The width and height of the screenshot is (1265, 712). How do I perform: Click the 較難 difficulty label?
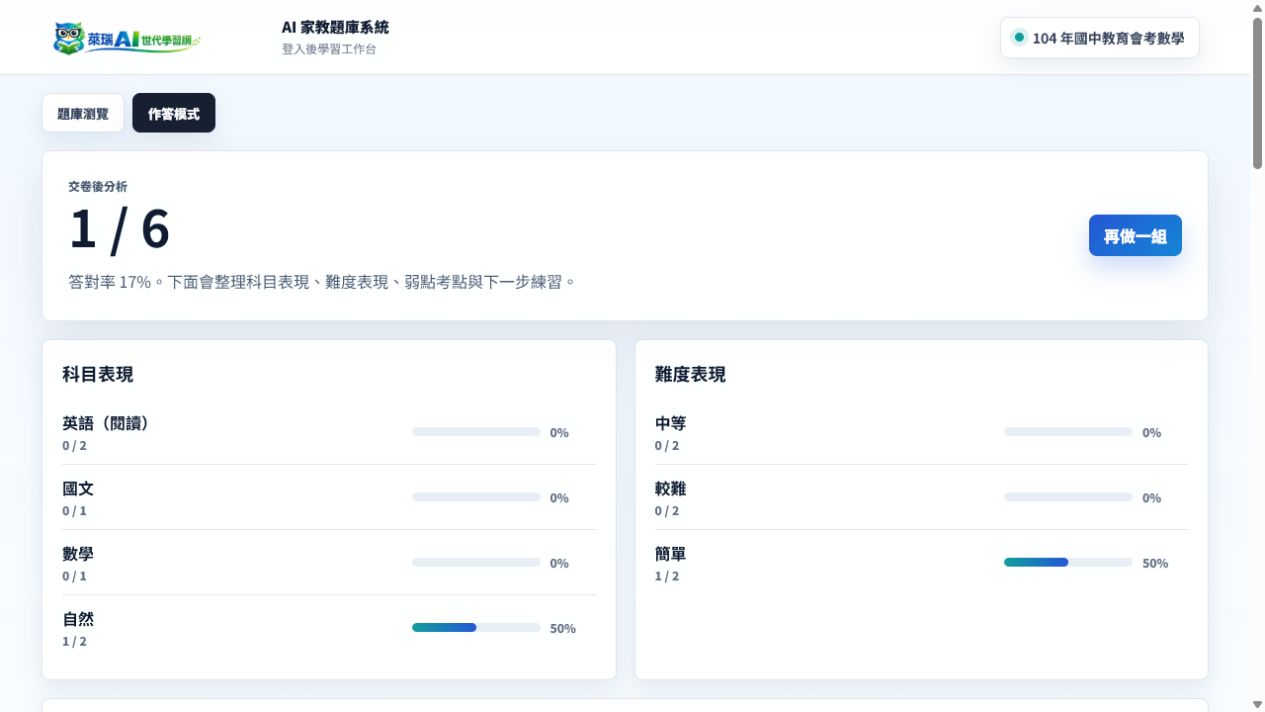[x=671, y=488]
